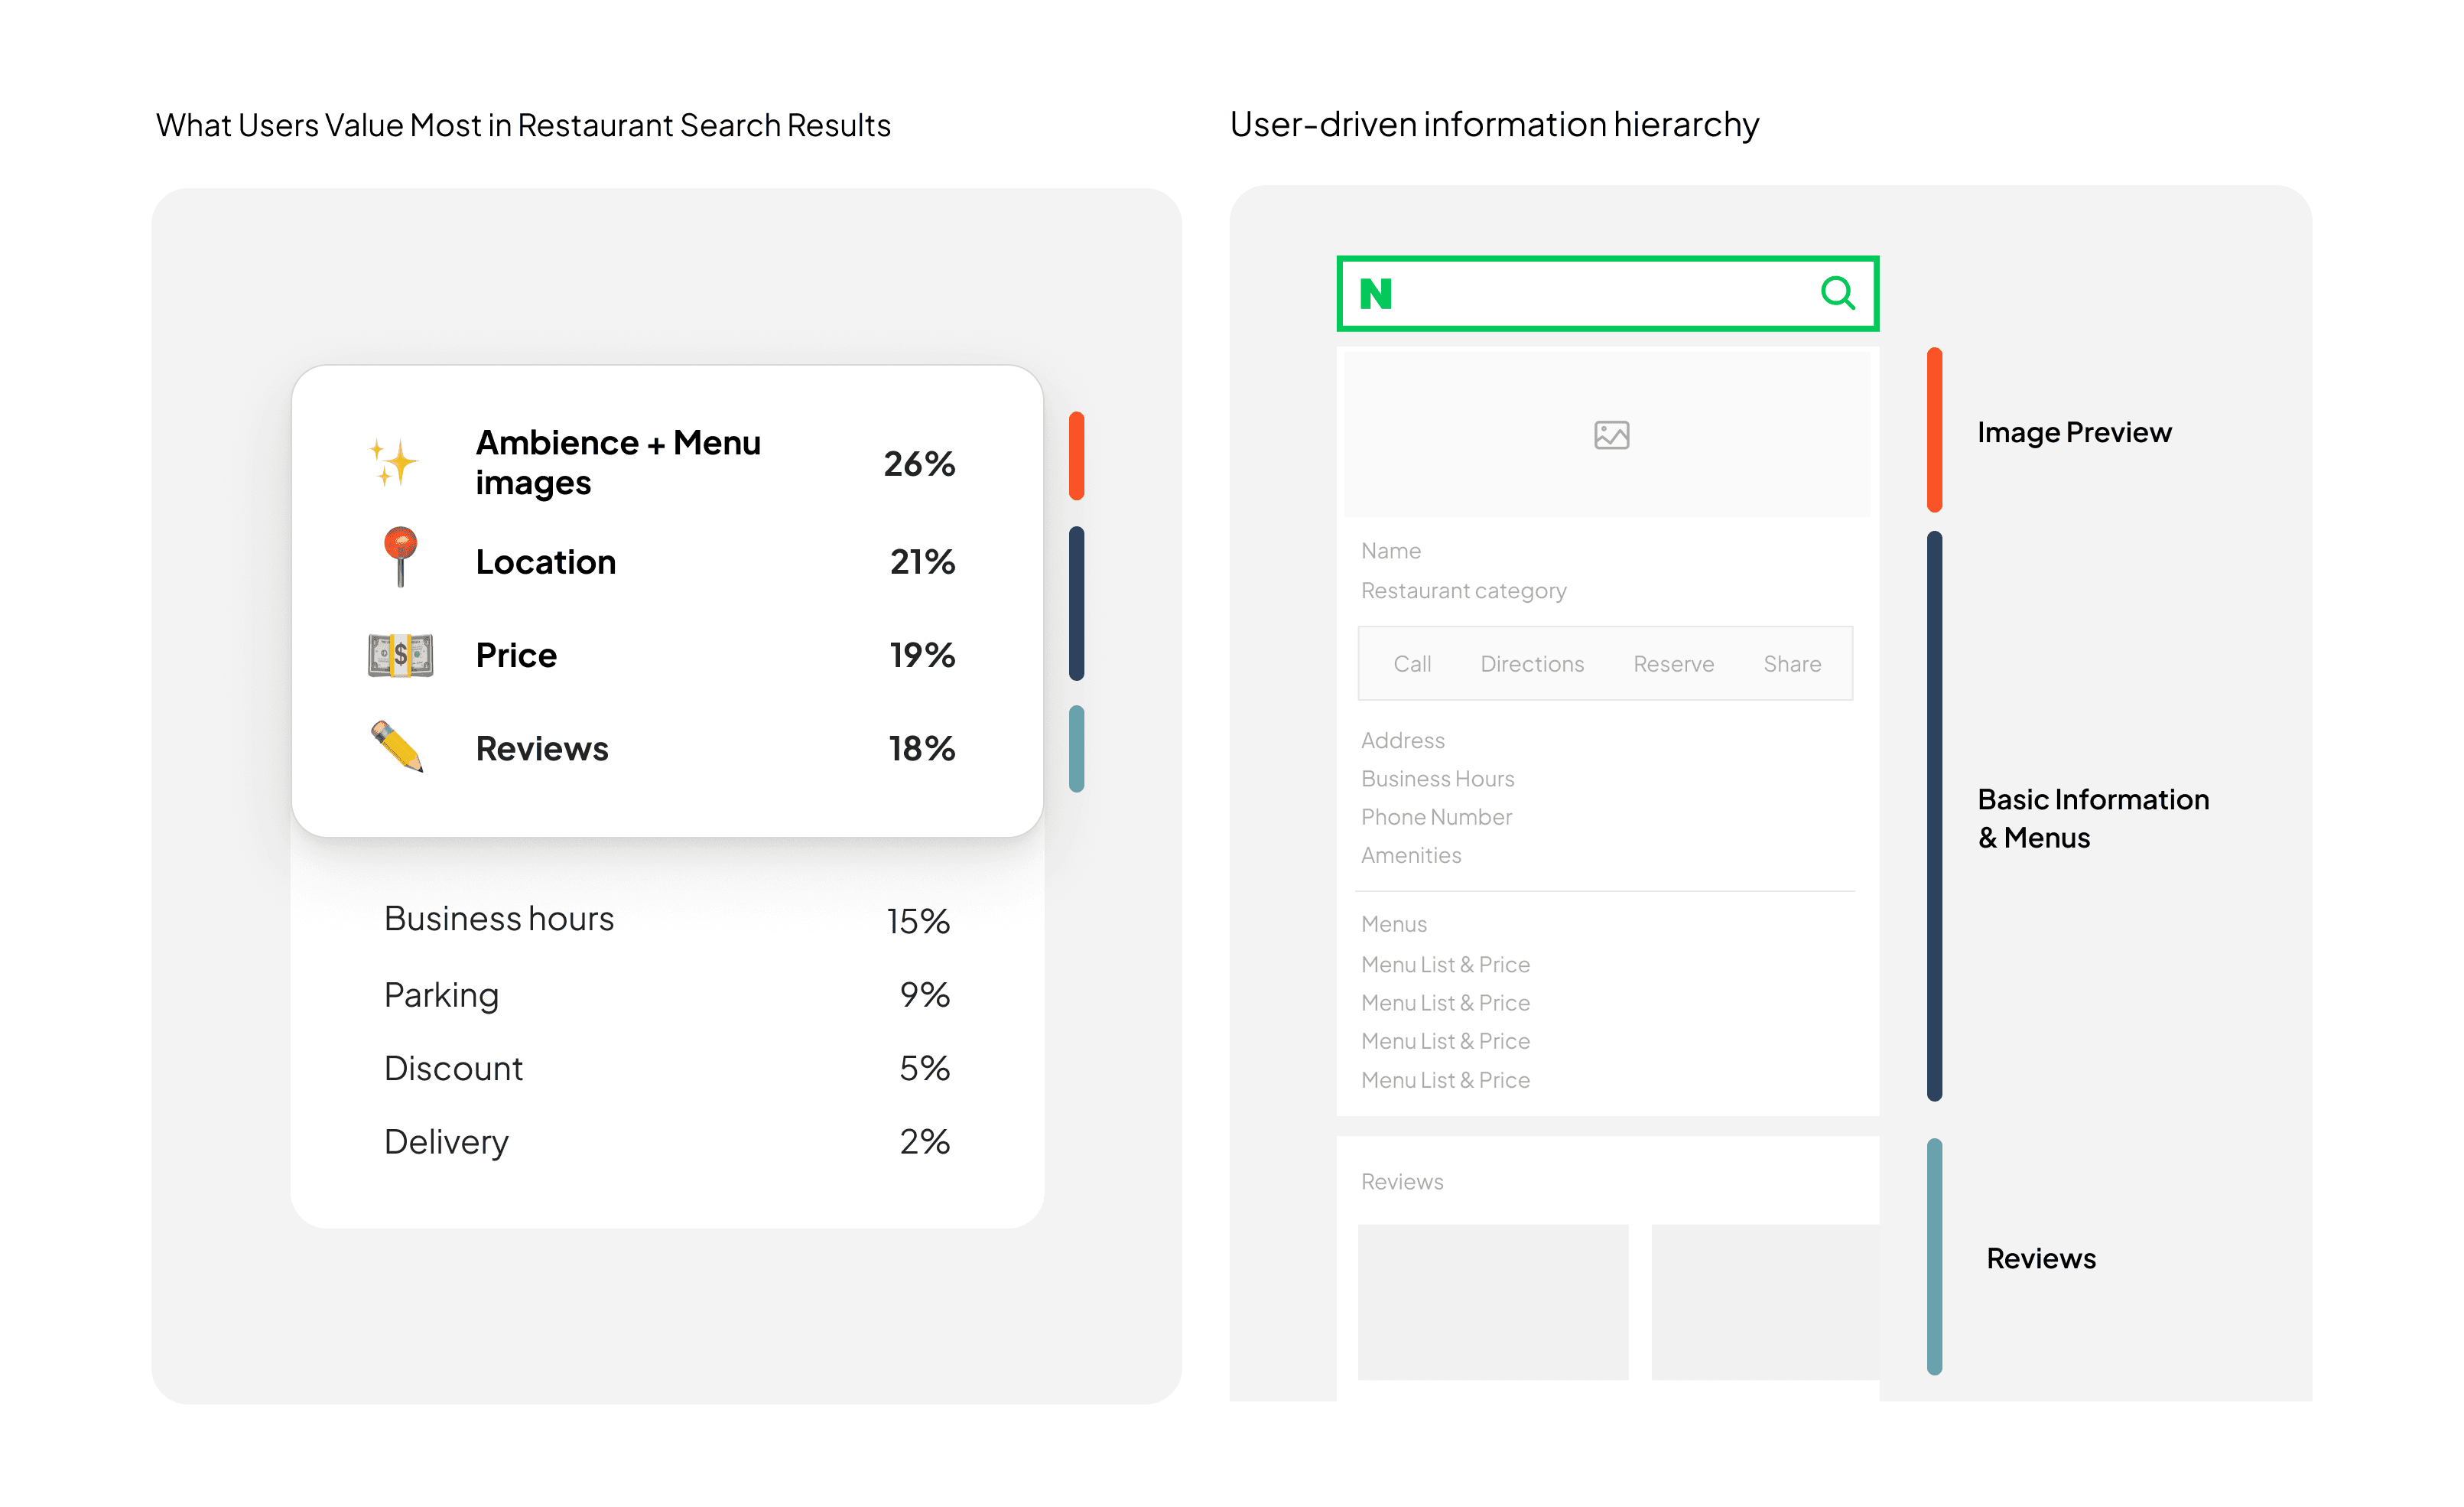Click the image placeholder icon

(1611, 435)
